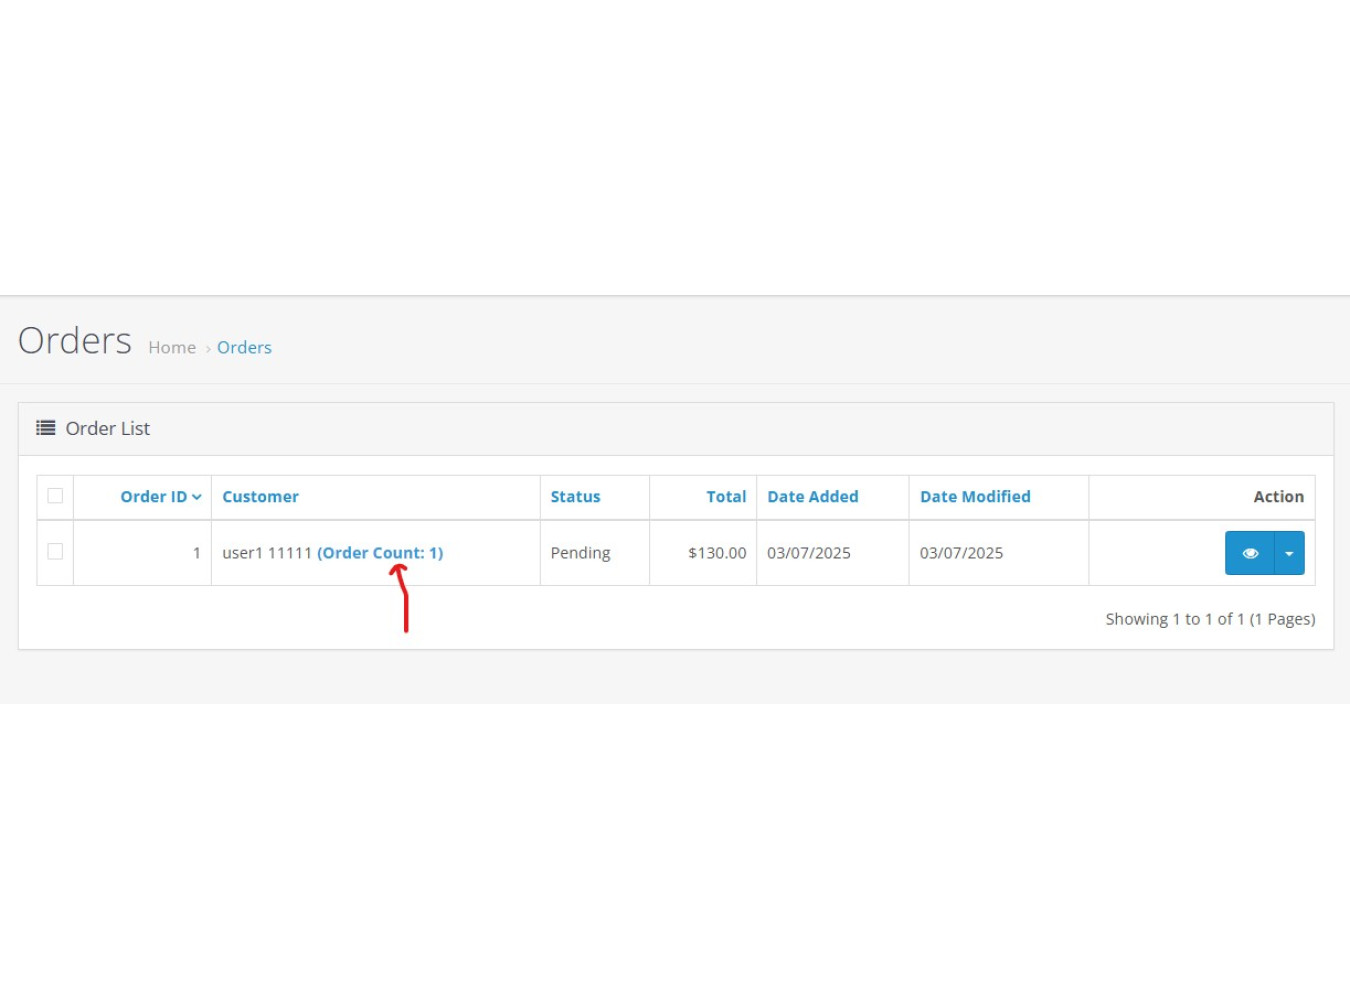Viewport: 1350px width, 1000px height.
Task: Sort orders by Customer column header
Action: click(x=260, y=497)
